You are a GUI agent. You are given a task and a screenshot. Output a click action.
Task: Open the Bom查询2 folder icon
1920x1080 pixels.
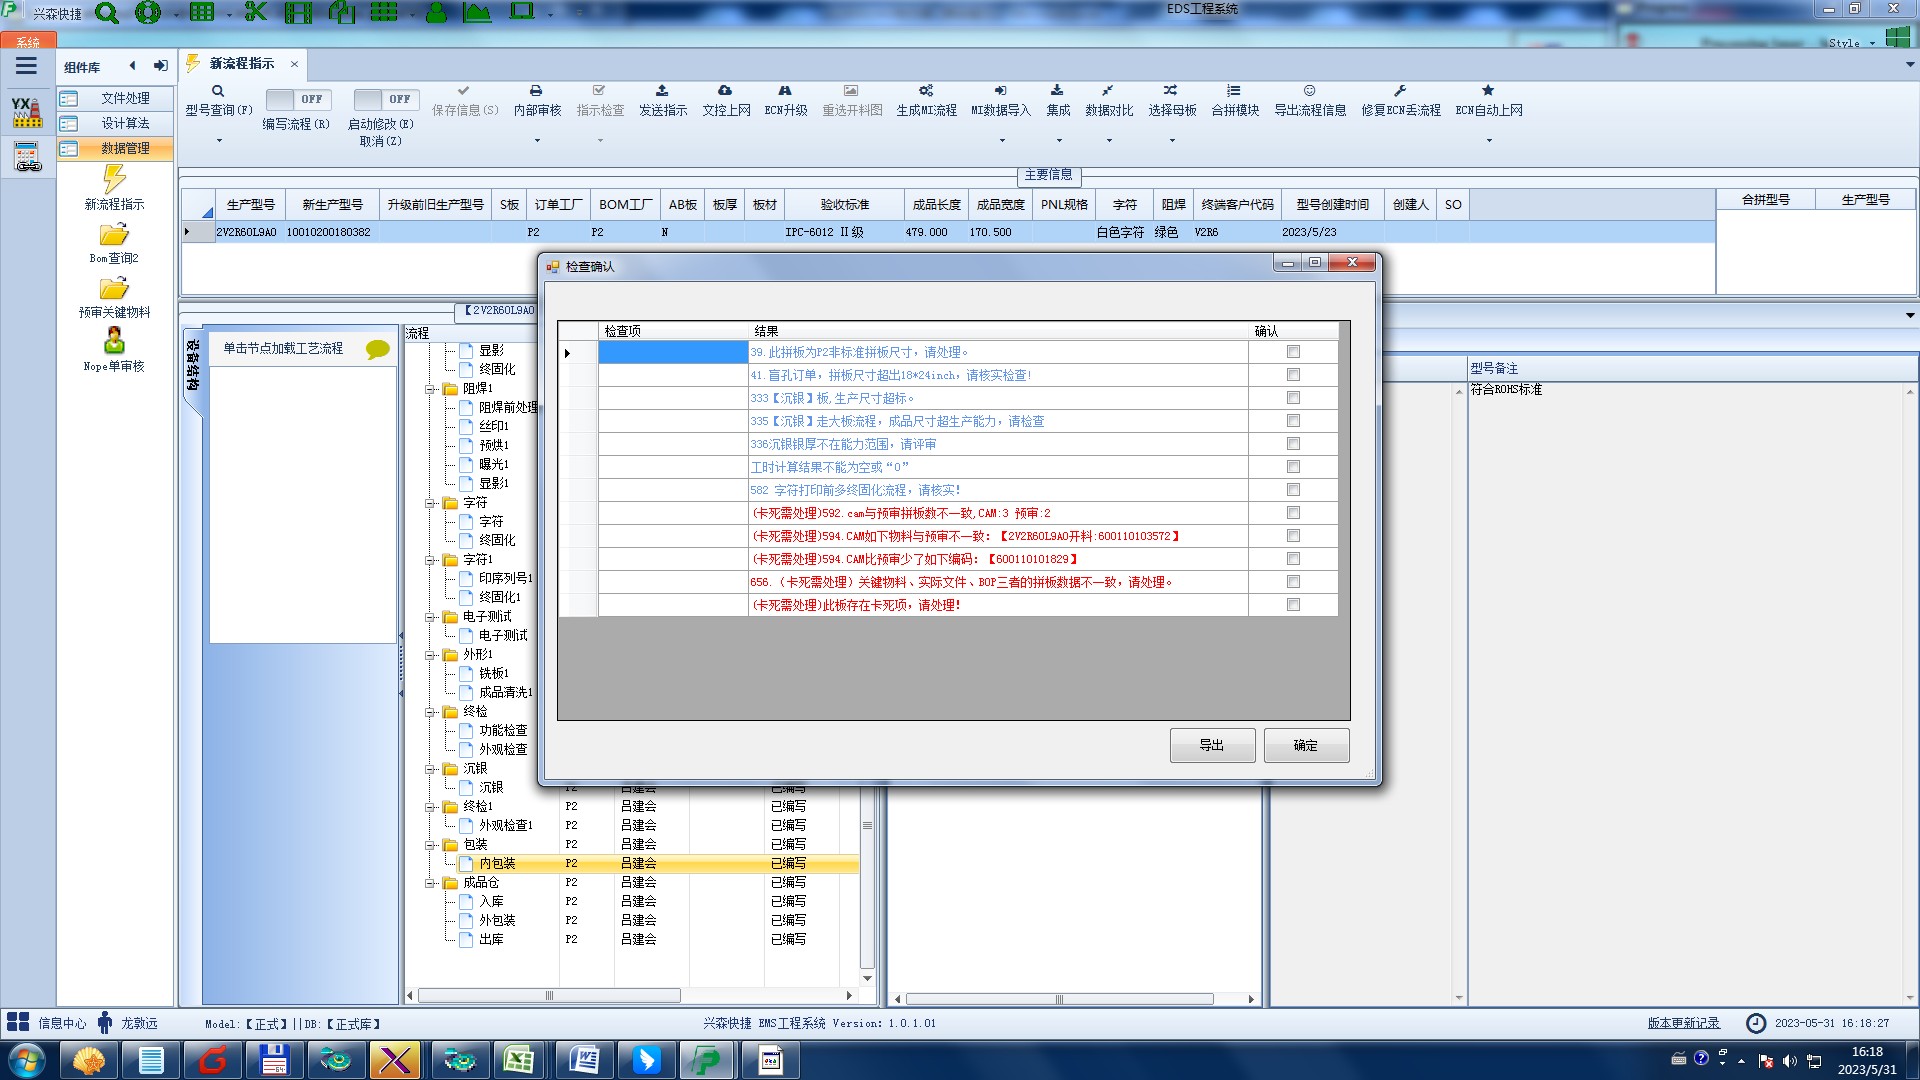coord(114,235)
